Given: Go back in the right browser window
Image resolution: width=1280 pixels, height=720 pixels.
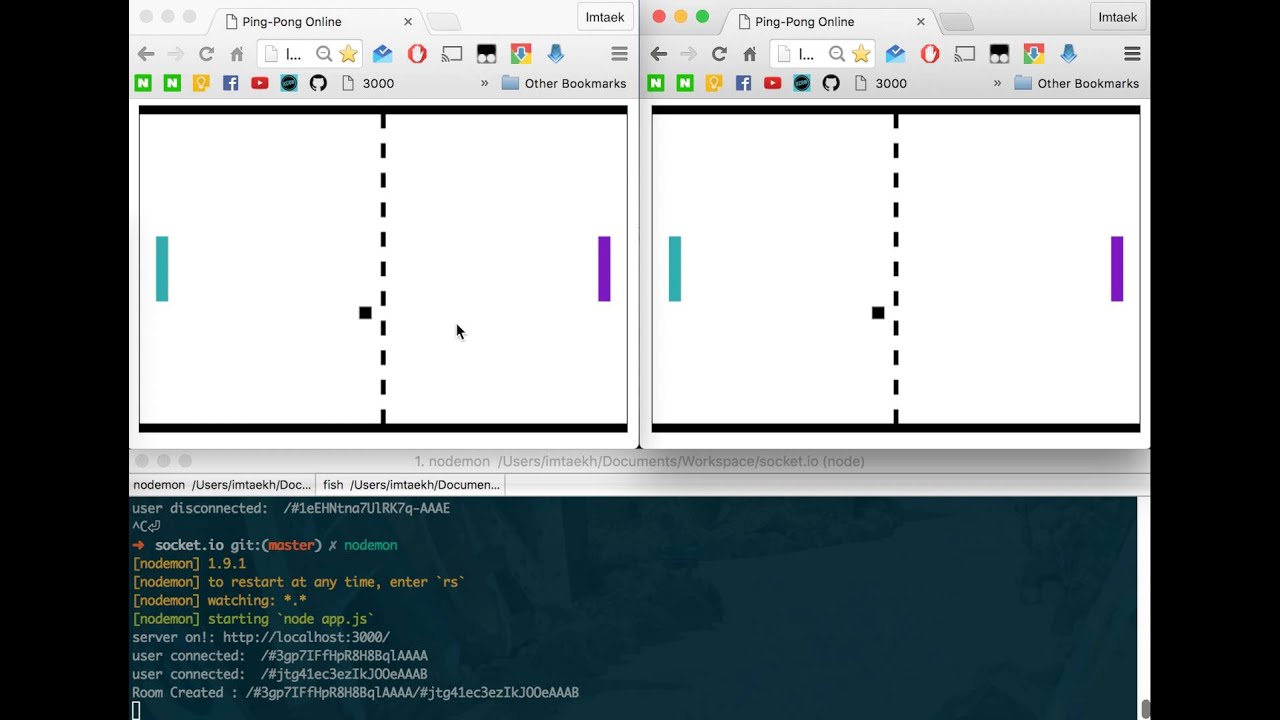Looking at the screenshot, I should [659, 54].
